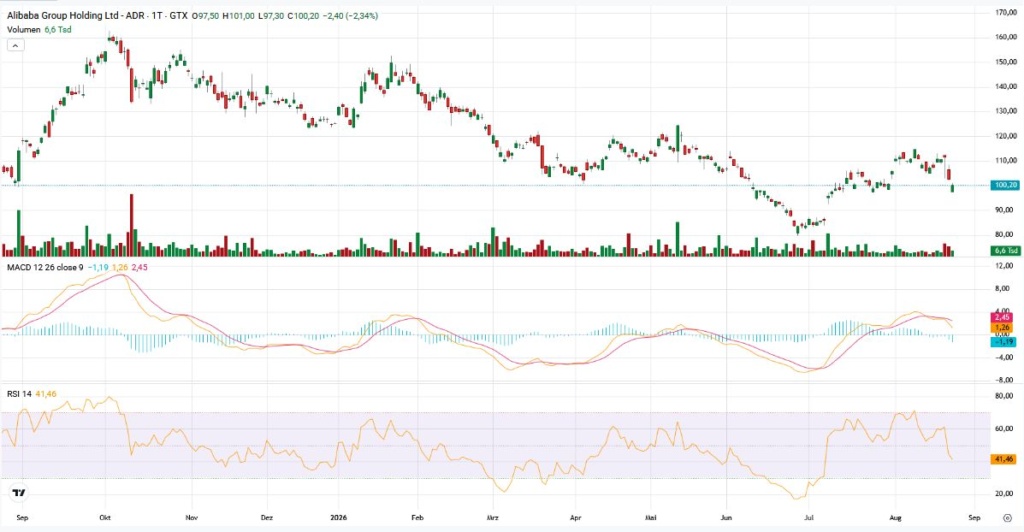Click the 120,00 price axis label
The width and height of the screenshot is (1024, 532).
1006,136
